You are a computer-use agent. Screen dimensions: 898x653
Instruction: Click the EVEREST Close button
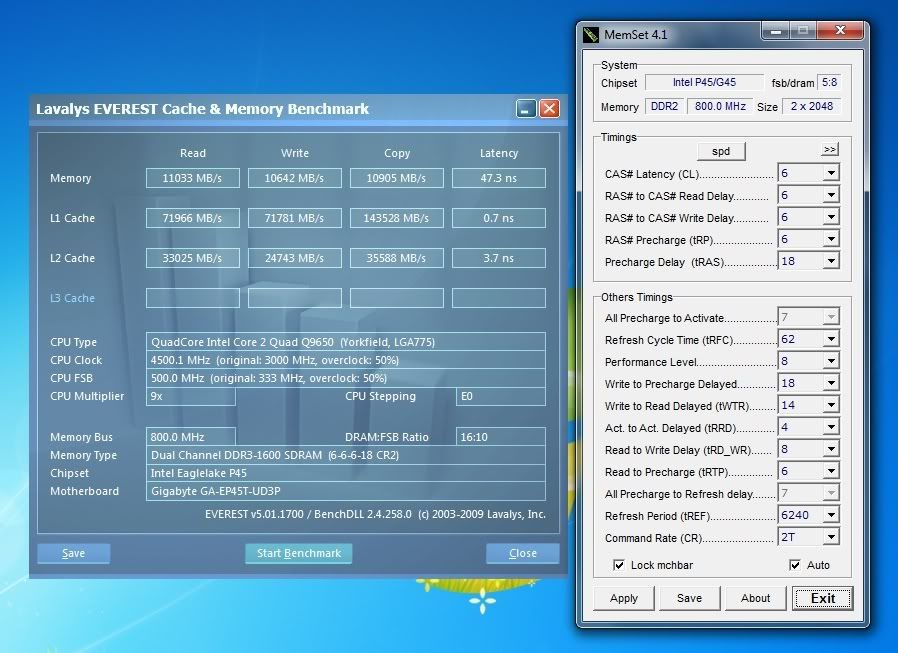pyautogui.click(x=522, y=553)
